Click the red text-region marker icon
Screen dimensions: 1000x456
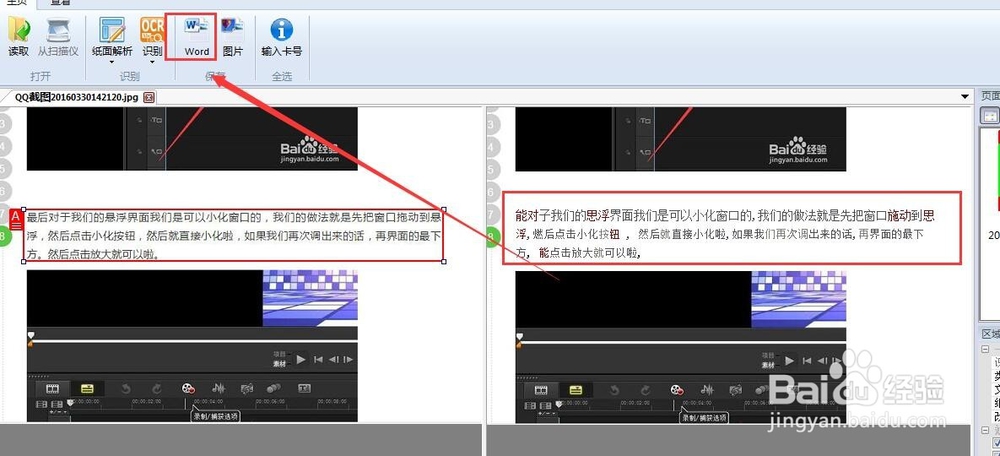point(17,221)
